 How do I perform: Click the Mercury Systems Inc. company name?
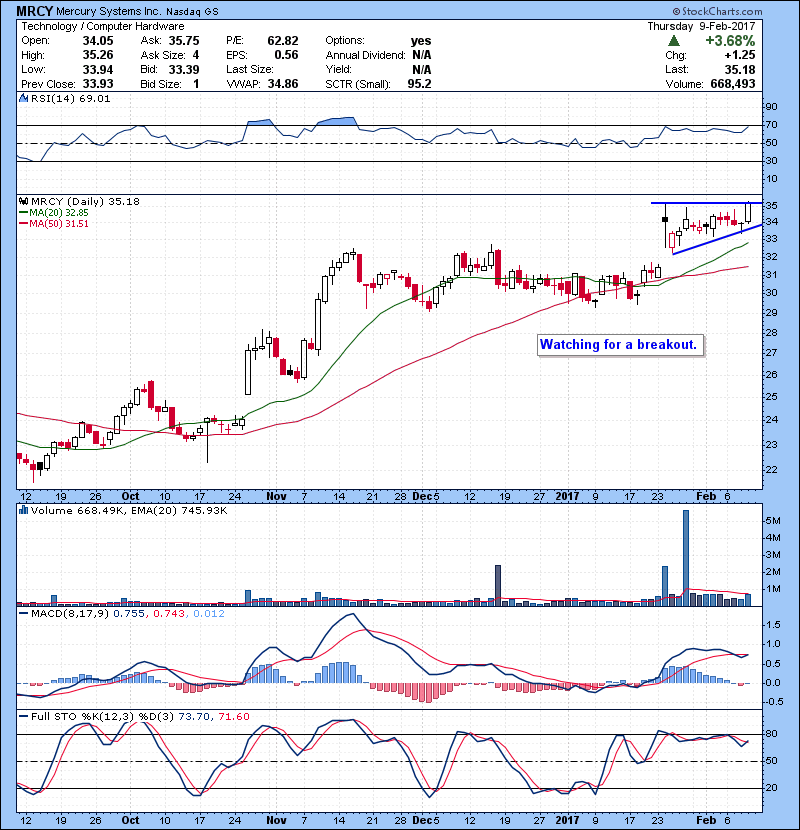pyautogui.click(x=109, y=11)
